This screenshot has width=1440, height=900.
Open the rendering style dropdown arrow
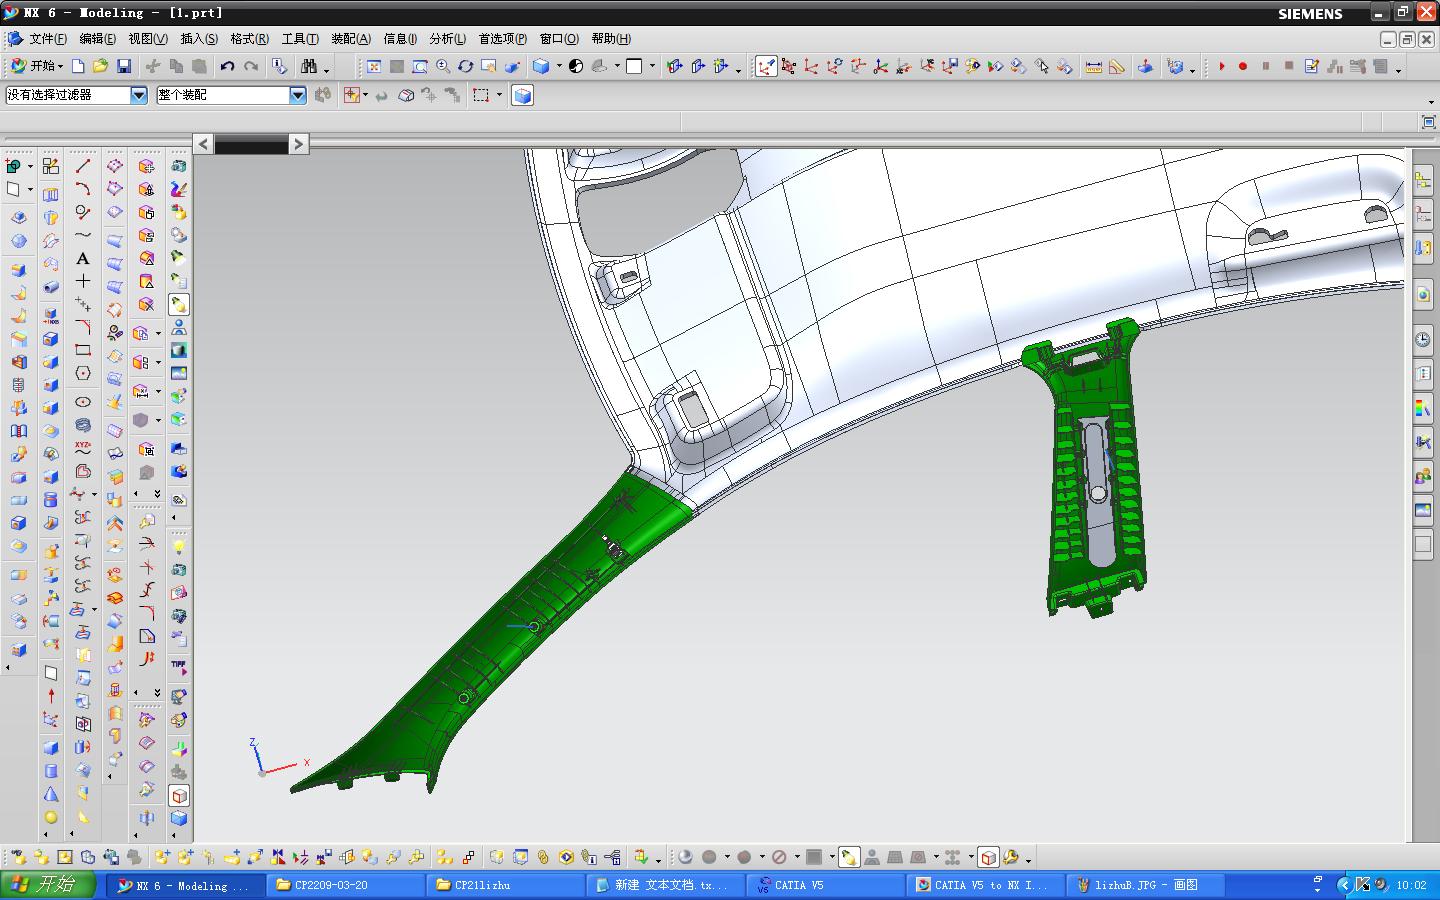(x=558, y=66)
